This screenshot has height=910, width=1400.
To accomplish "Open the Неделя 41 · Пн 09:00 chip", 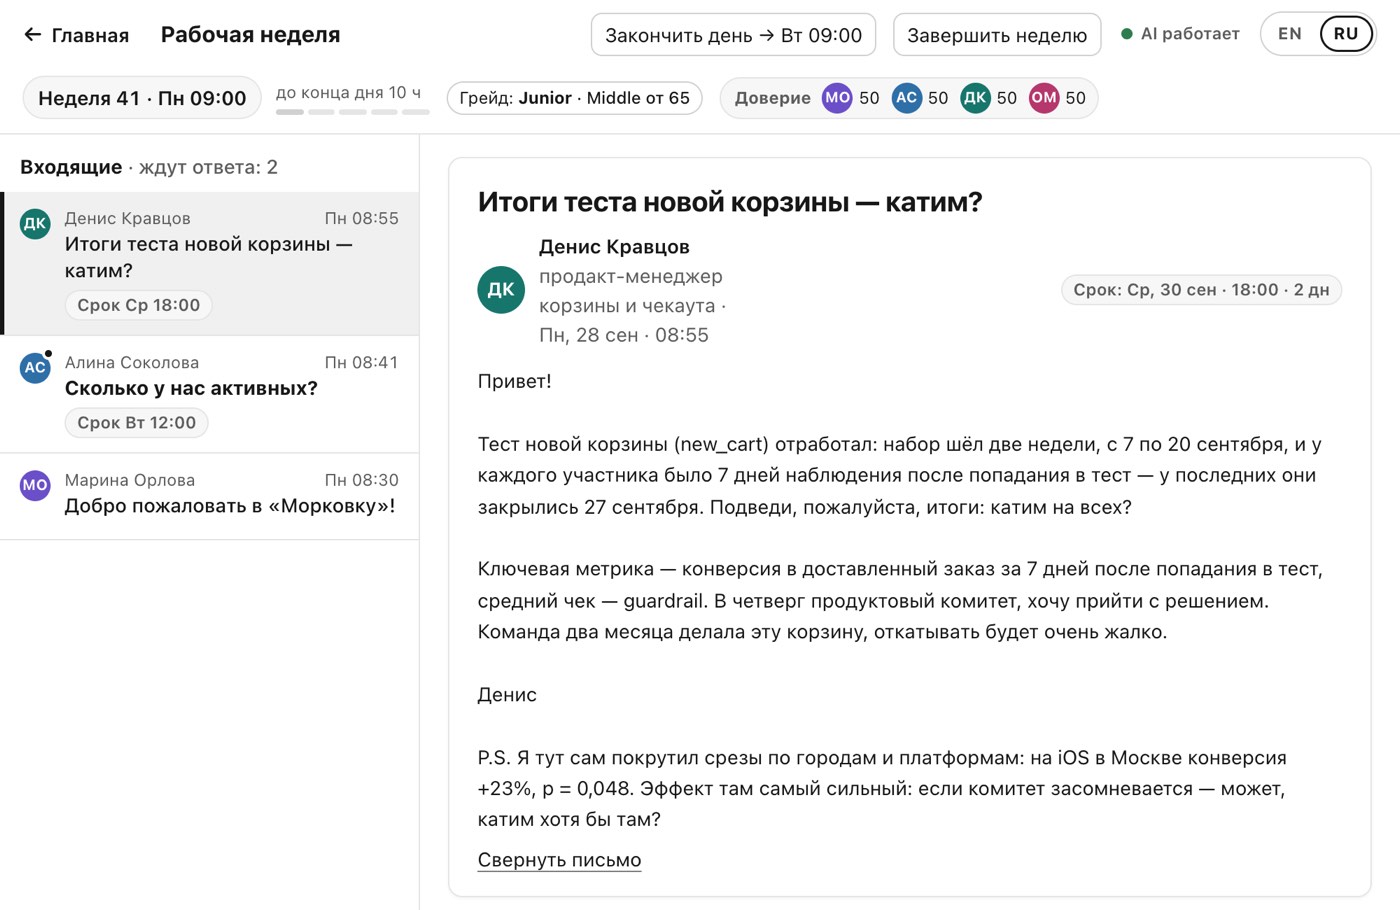I will tap(142, 98).
